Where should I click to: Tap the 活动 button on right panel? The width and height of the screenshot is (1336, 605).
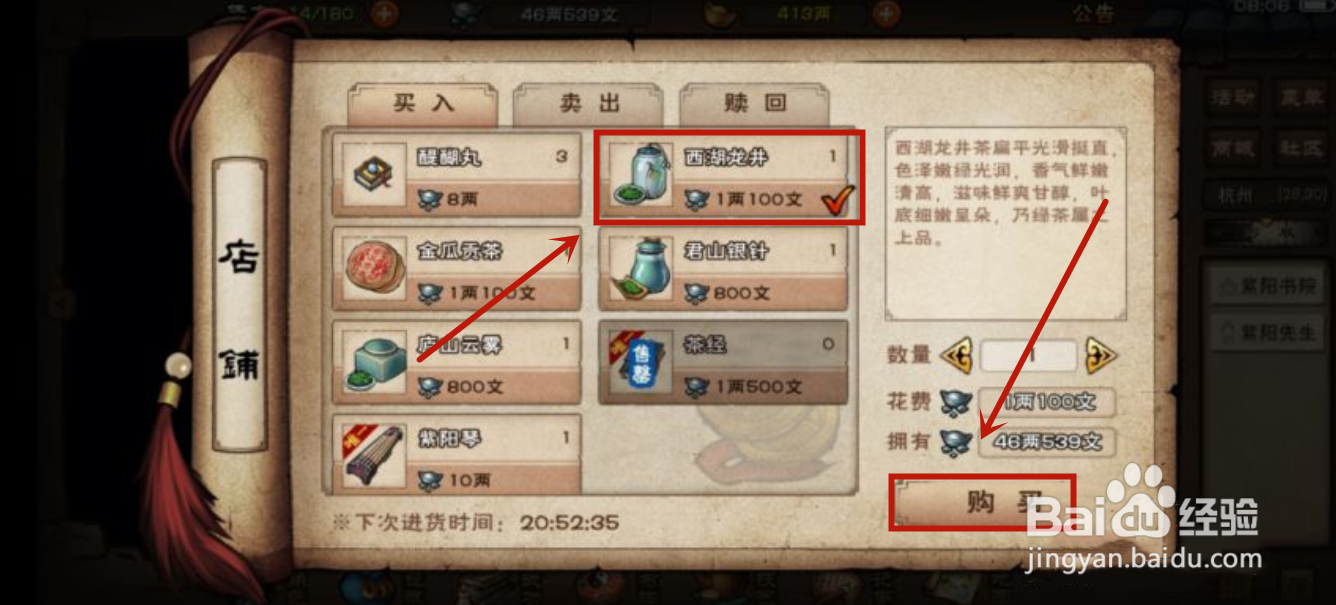point(1232,98)
